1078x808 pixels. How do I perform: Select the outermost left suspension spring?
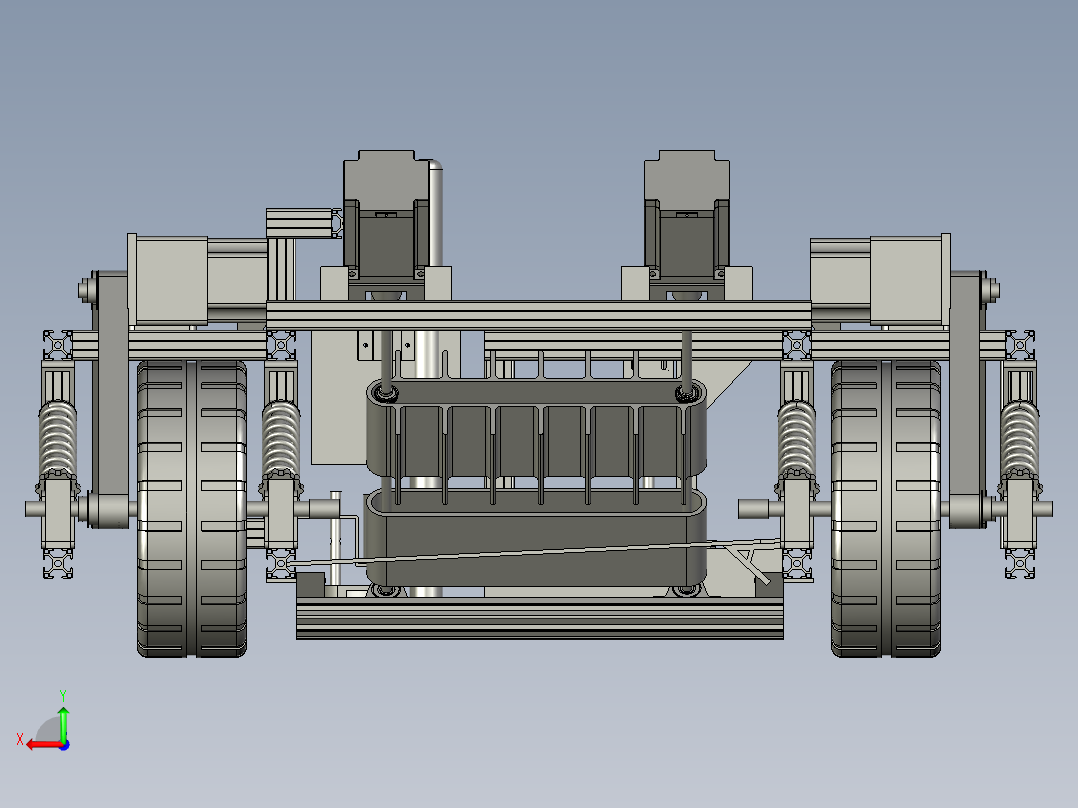57,439
